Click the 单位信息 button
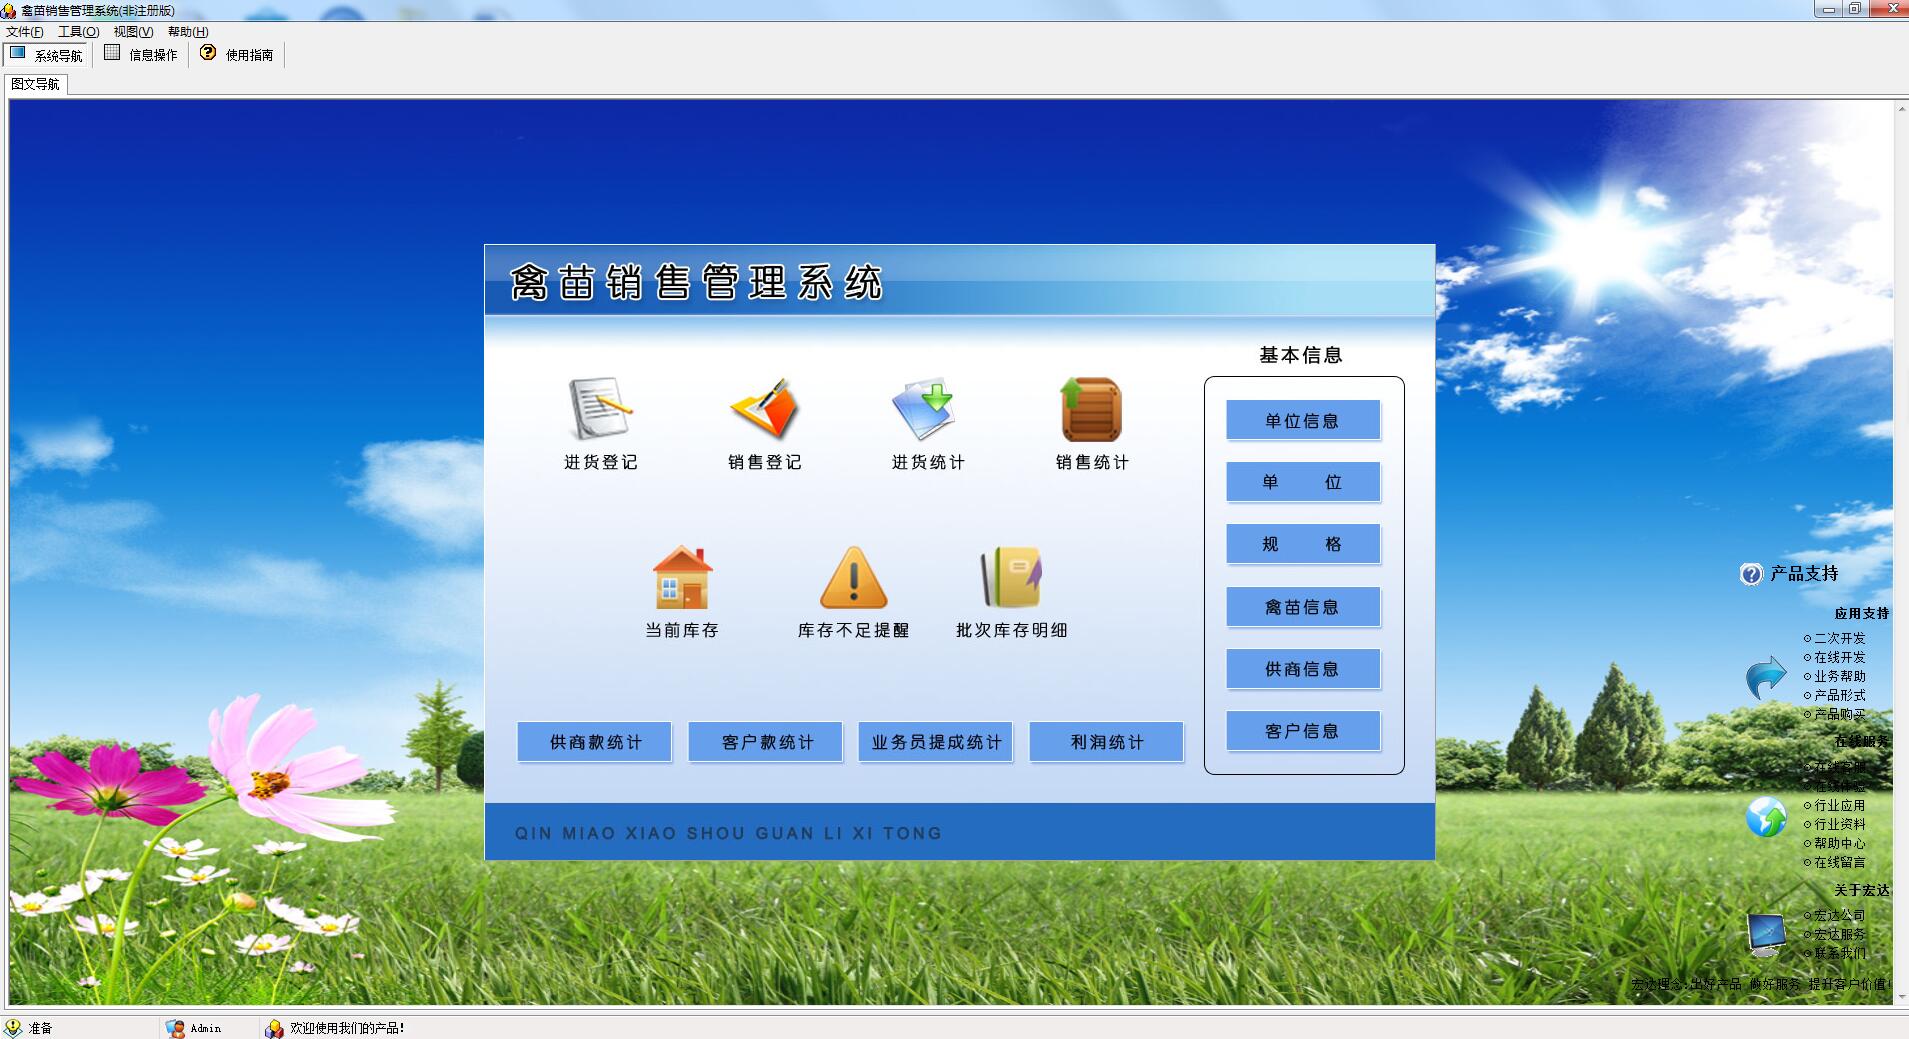1909x1039 pixels. click(1303, 420)
